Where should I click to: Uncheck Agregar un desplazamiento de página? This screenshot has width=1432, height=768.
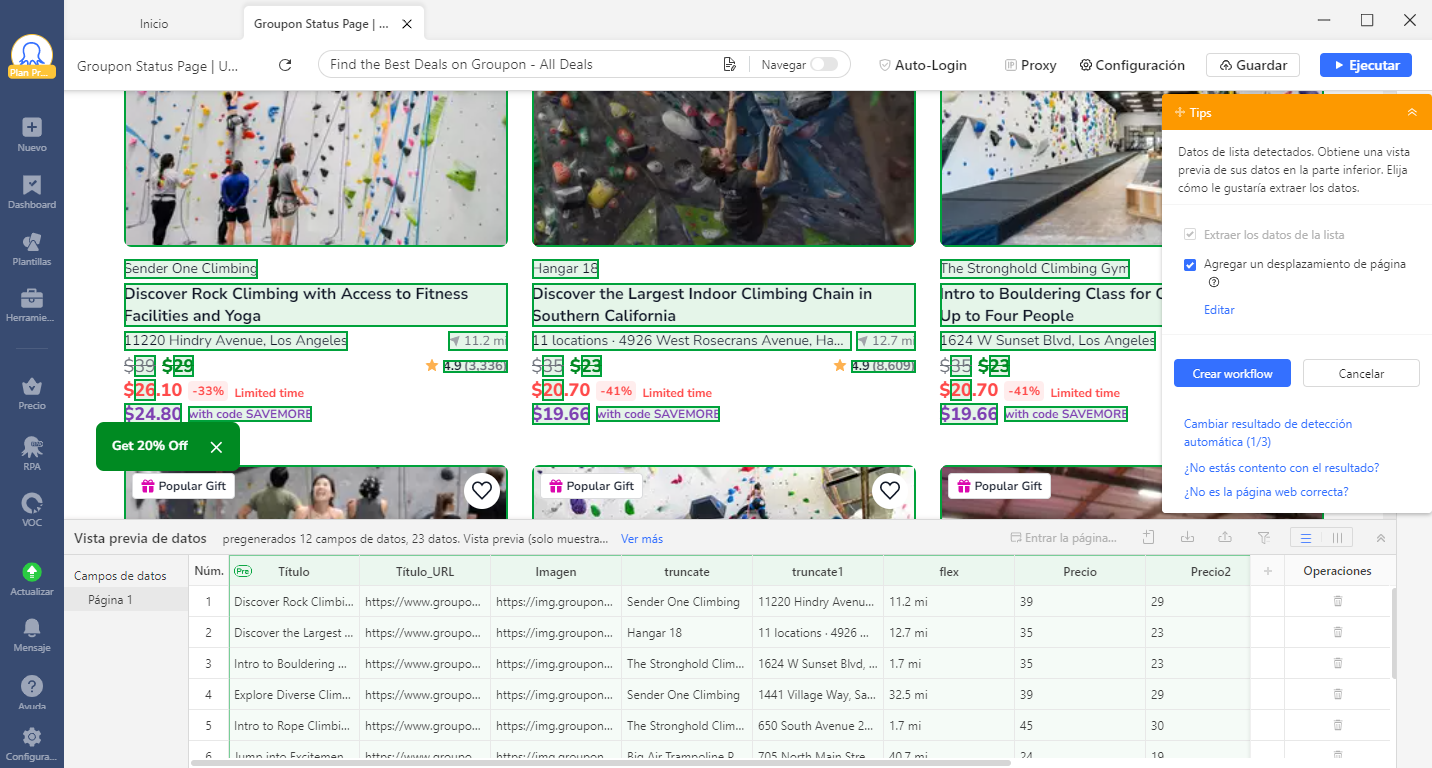[x=1190, y=265]
